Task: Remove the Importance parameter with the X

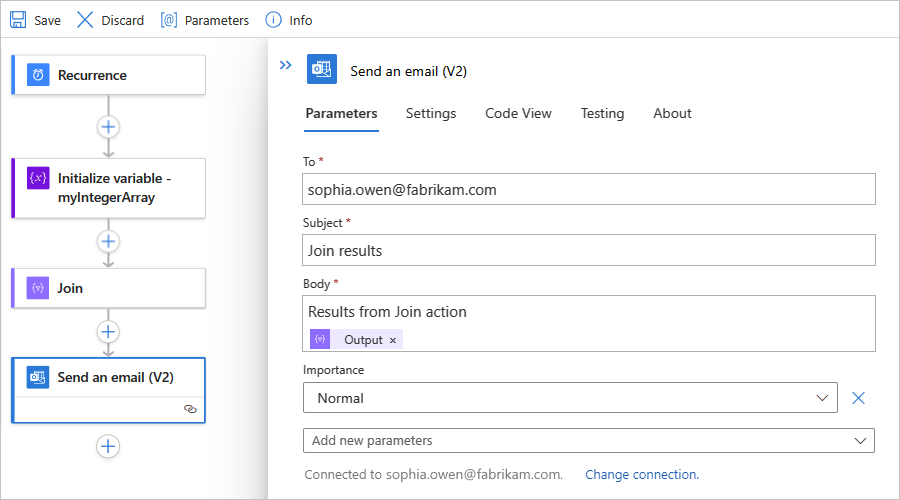Action: [x=858, y=398]
